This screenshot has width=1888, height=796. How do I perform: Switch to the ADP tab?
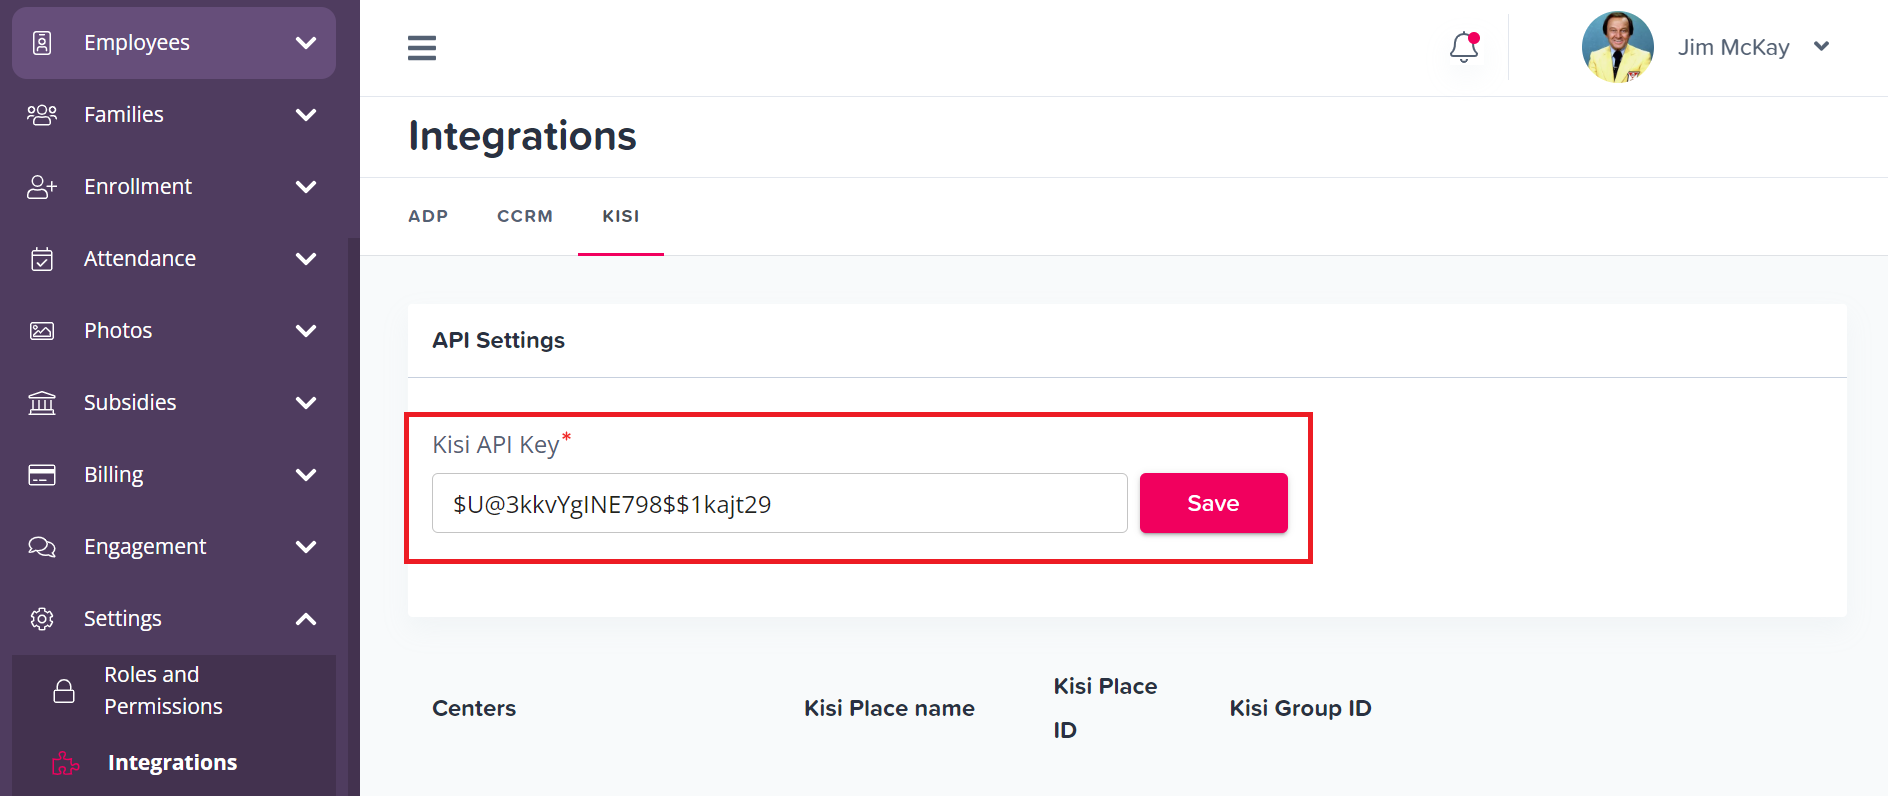click(x=428, y=216)
